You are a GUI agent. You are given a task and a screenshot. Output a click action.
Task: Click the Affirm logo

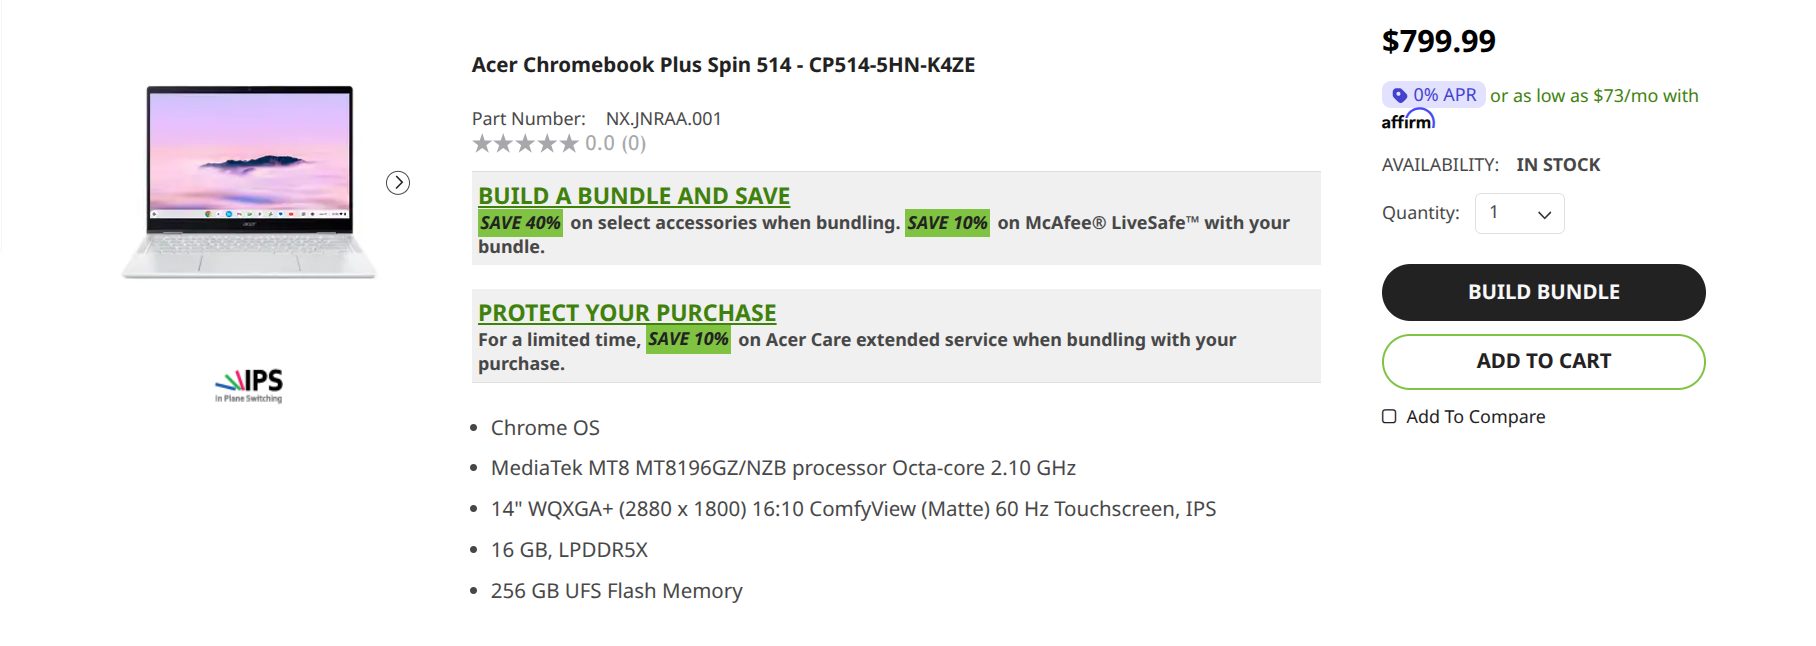pyautogui.click(x=1408, y=121)
